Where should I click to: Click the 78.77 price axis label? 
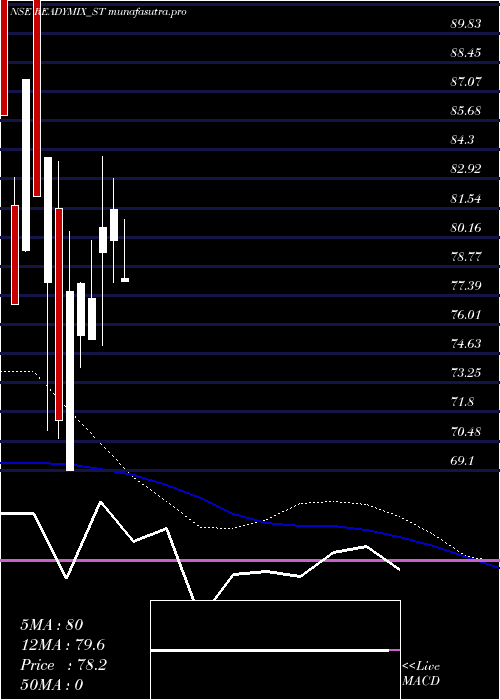[x=466, y=257]
